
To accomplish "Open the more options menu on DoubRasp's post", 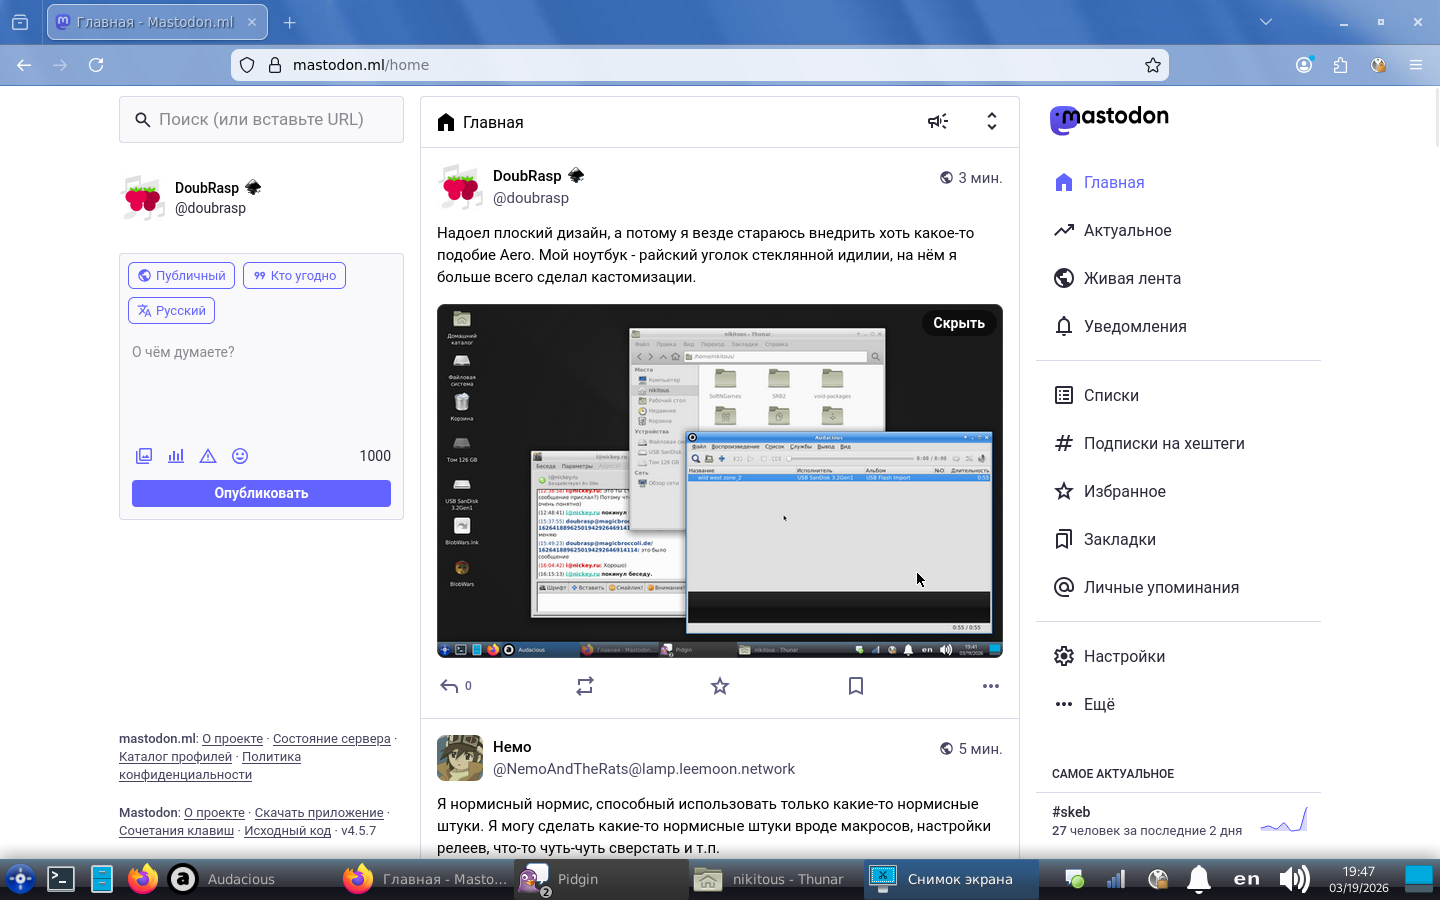I will pyautogui.click(x=990, y=686).
